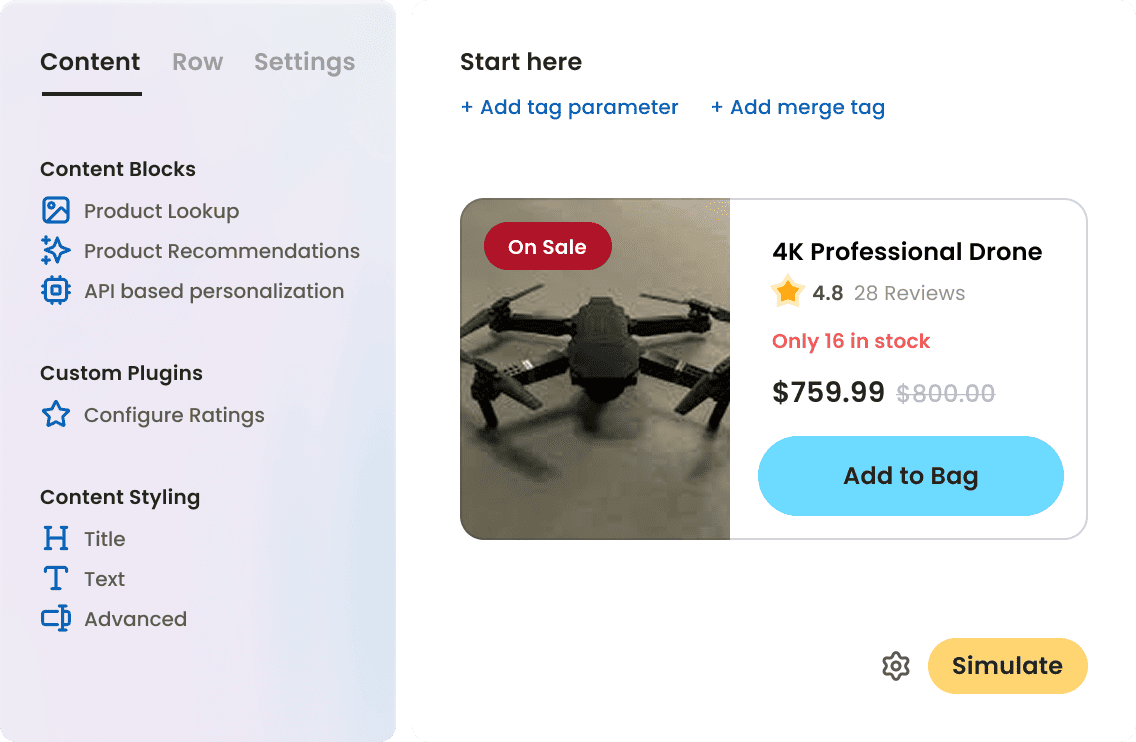Viewport: 1136px width, 742px height.
Task: Click the Product Recommendations sparkle icon
Action: tap(56, 251)
